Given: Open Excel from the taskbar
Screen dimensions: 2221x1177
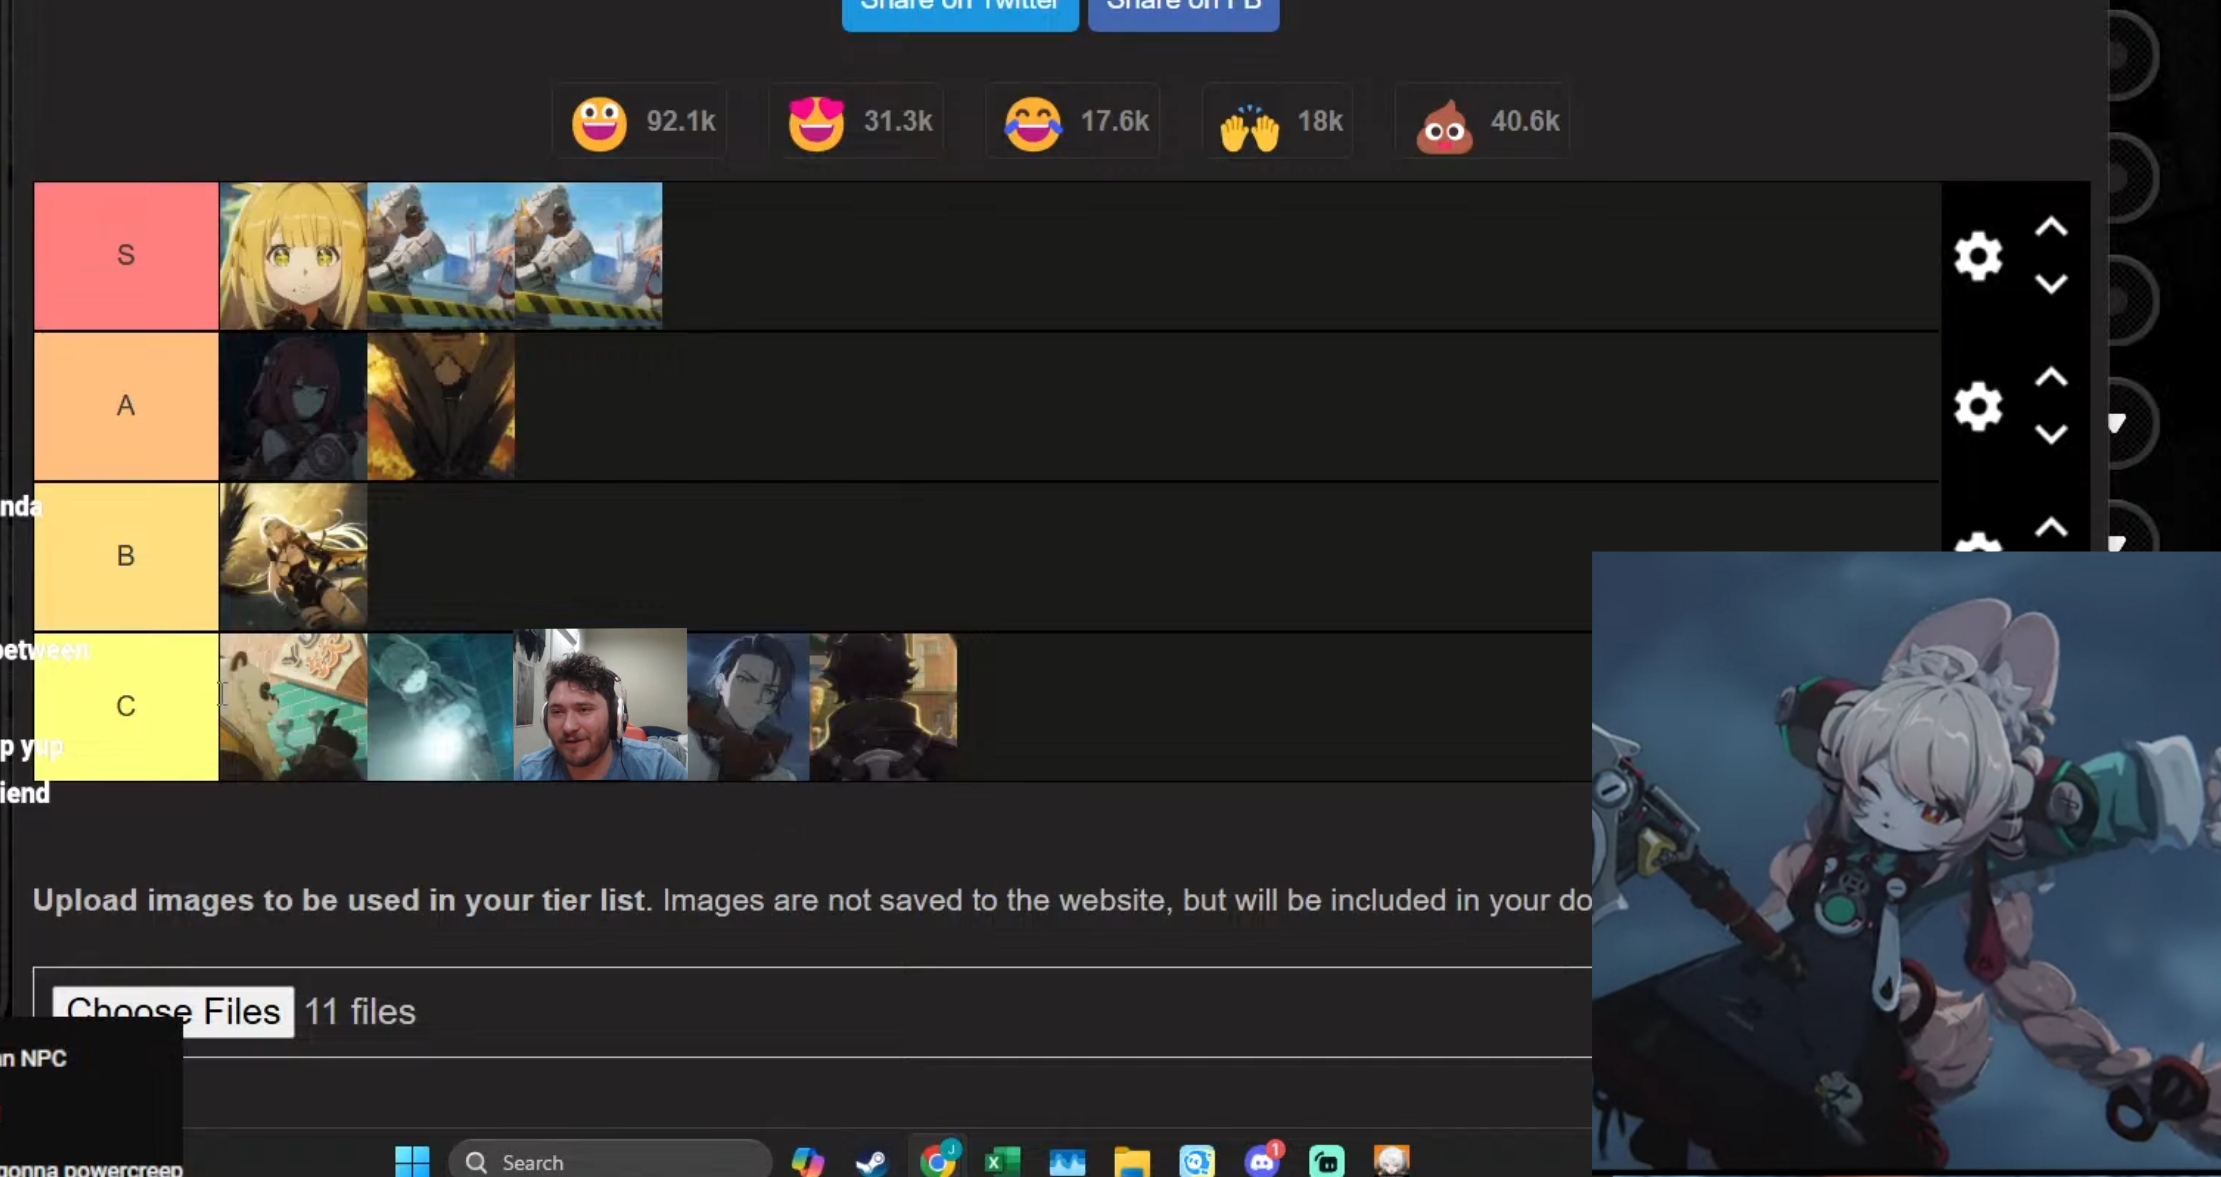Looking at the screenshot, I should (x=1002, y=1161).
